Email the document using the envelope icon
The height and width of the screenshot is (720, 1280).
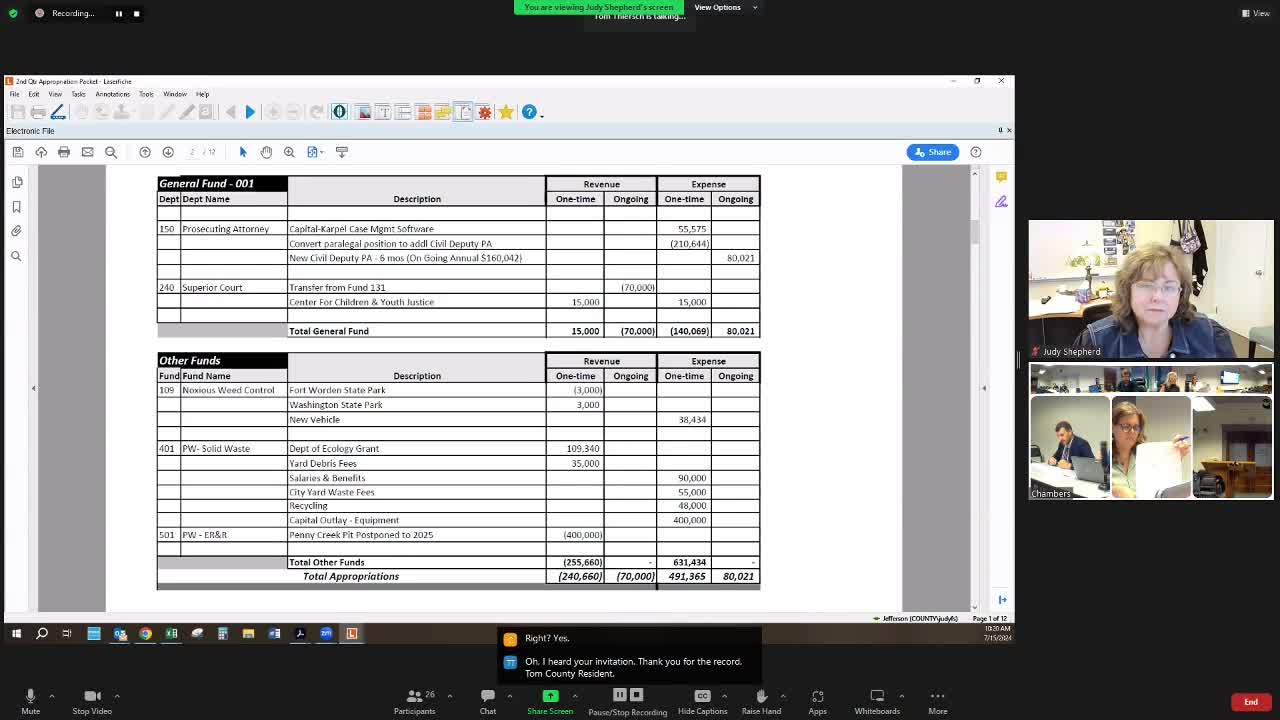[87, 152]
